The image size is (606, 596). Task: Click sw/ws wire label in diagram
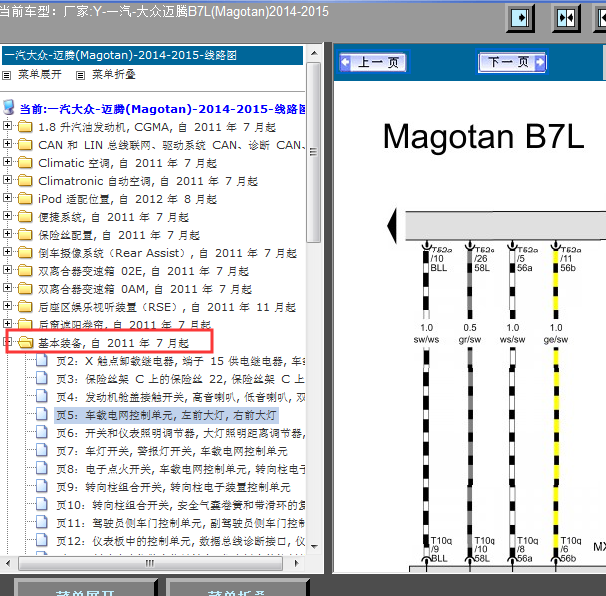point(426,339)
